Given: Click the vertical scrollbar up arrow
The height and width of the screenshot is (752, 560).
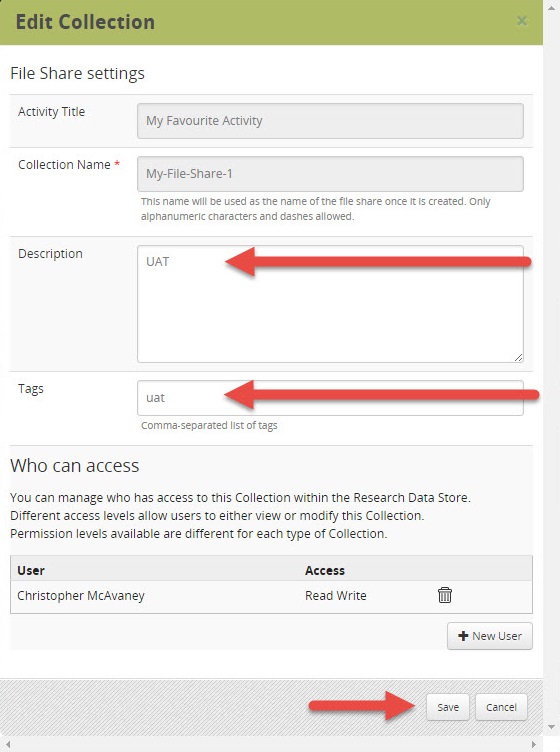Looking at the screenshot, I should 551,7.
